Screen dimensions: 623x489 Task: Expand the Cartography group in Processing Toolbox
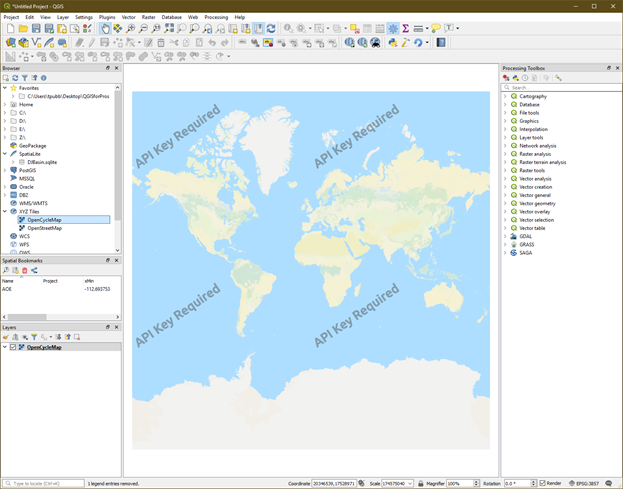coord(505,96)
